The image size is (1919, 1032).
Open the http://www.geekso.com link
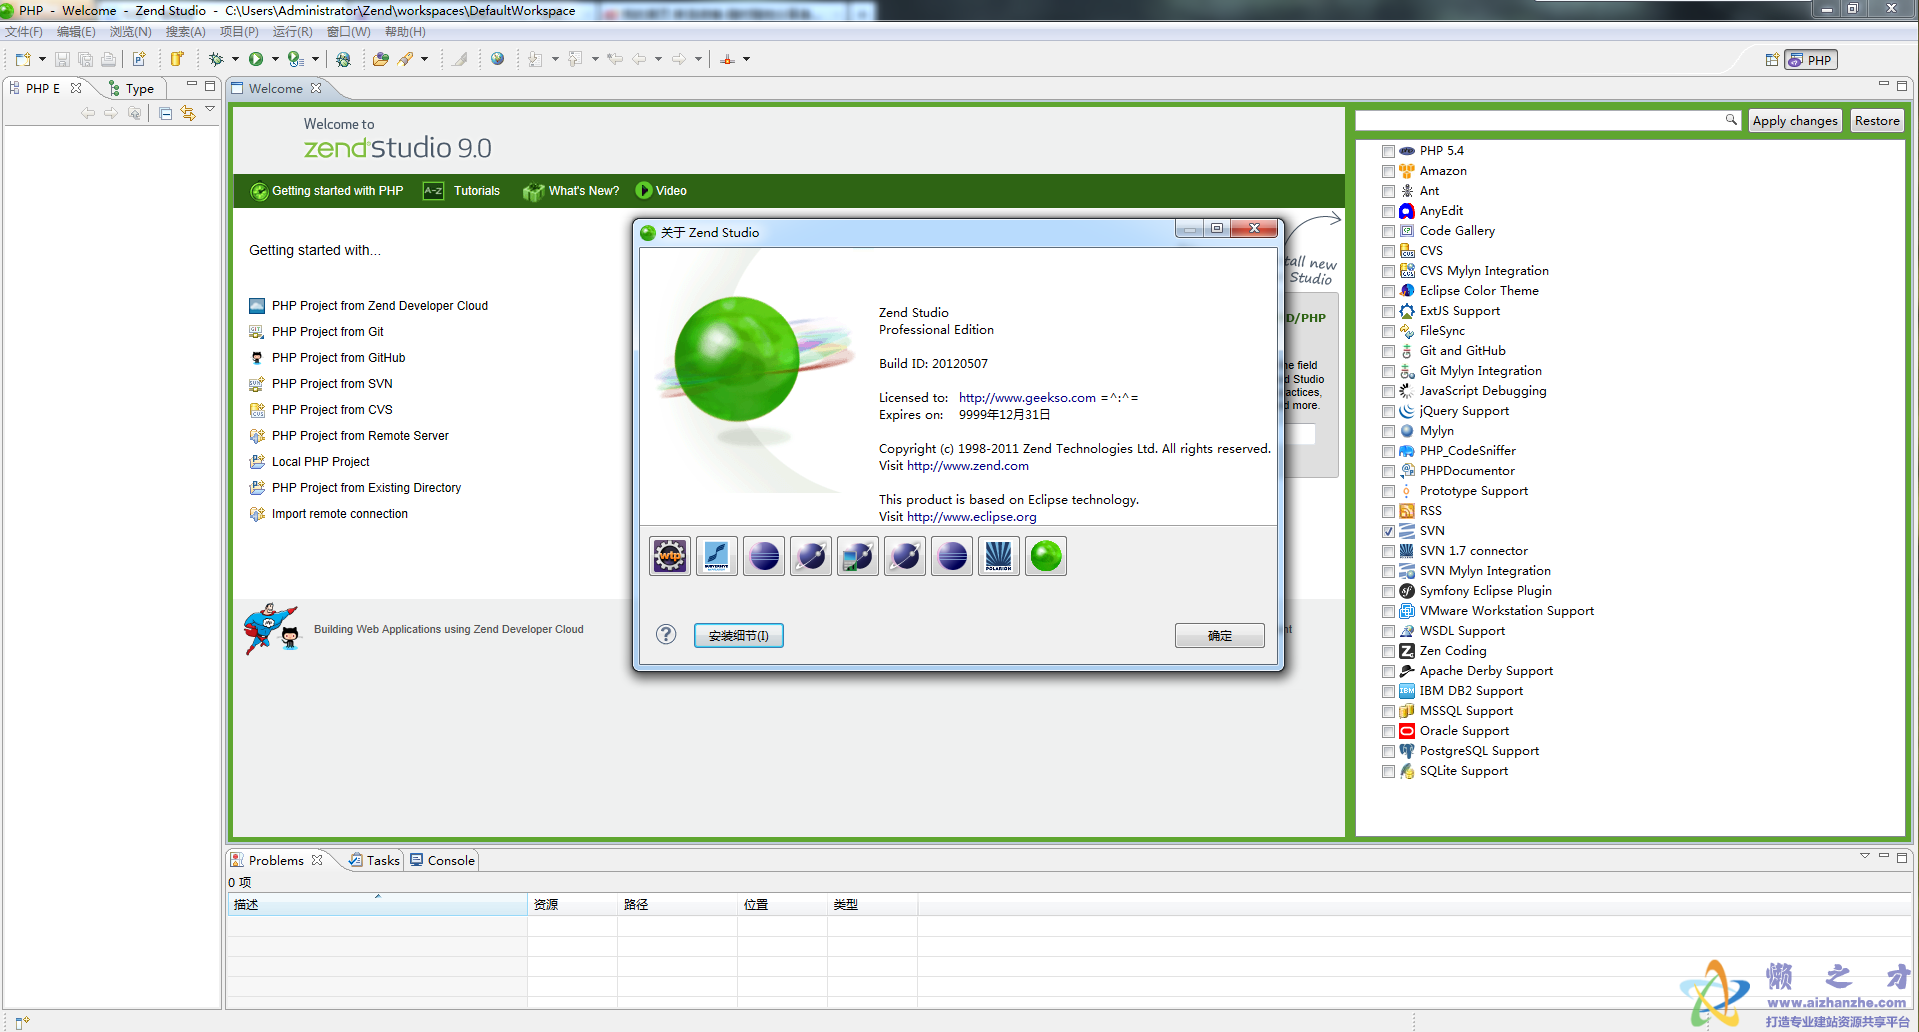[x=1027, y=398]
